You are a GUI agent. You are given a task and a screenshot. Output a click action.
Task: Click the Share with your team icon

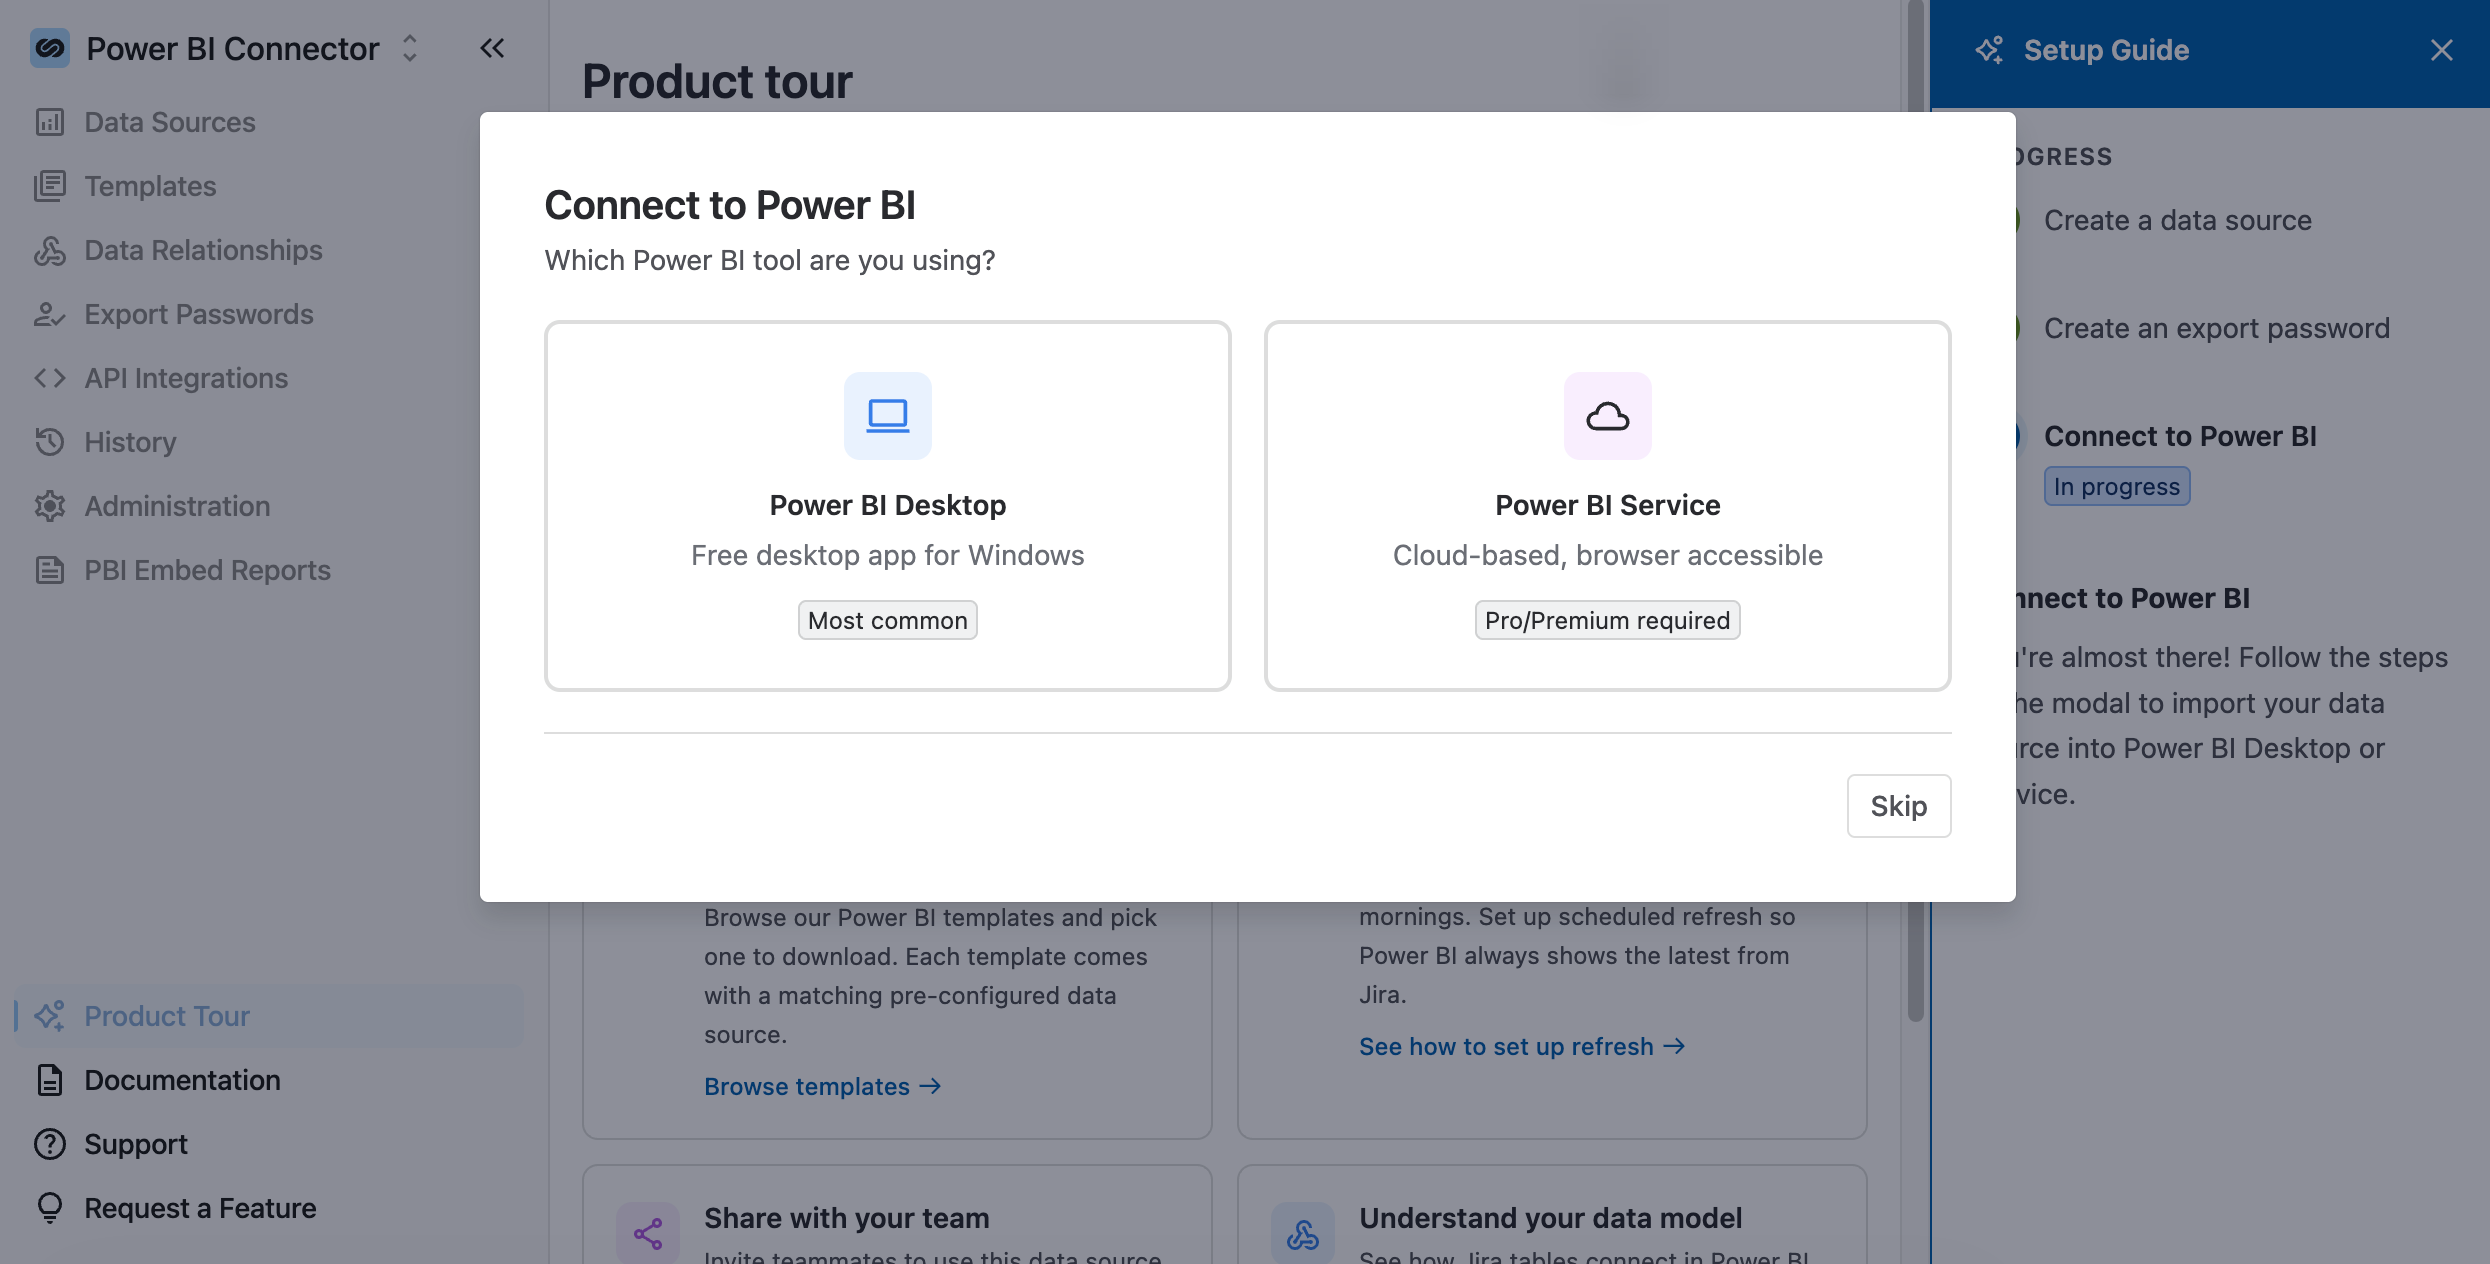(x=648, y=1233)
